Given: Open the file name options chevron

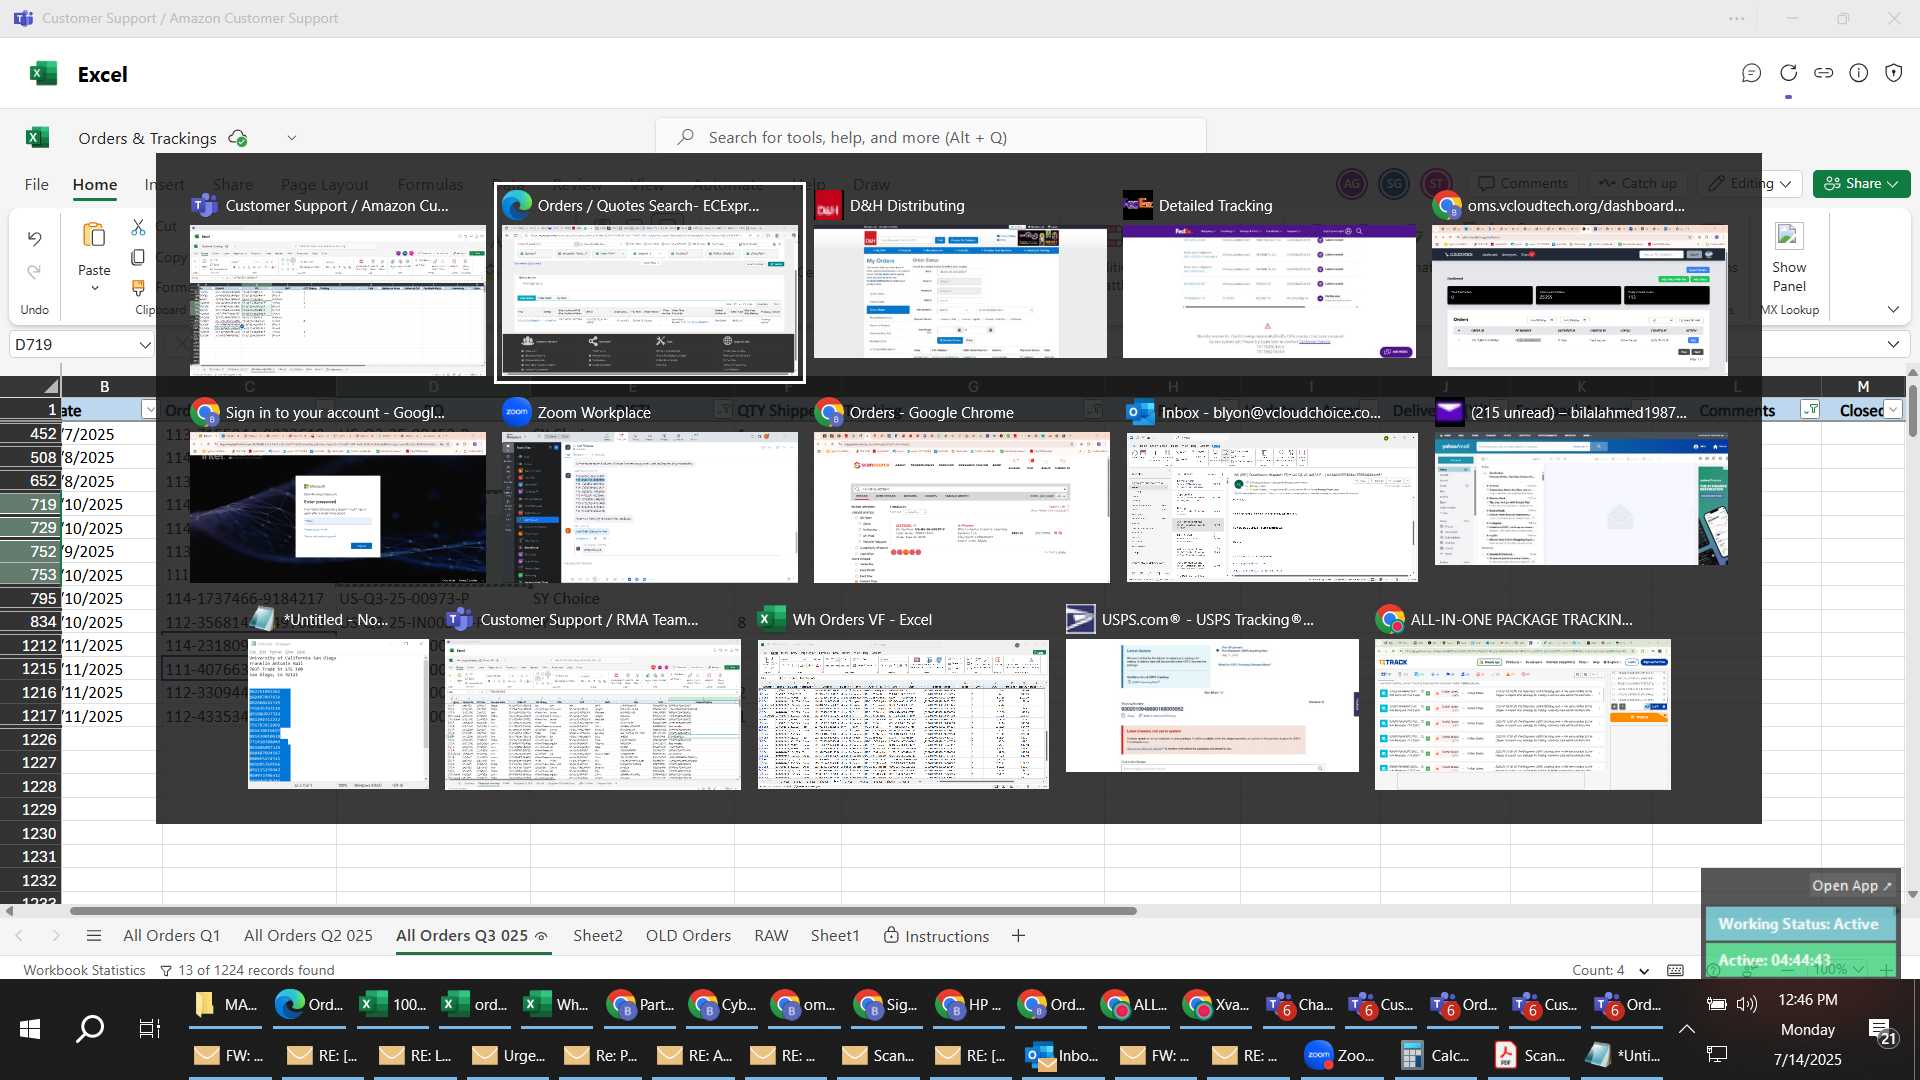Looking at the screenshot, I should point(292,138).
